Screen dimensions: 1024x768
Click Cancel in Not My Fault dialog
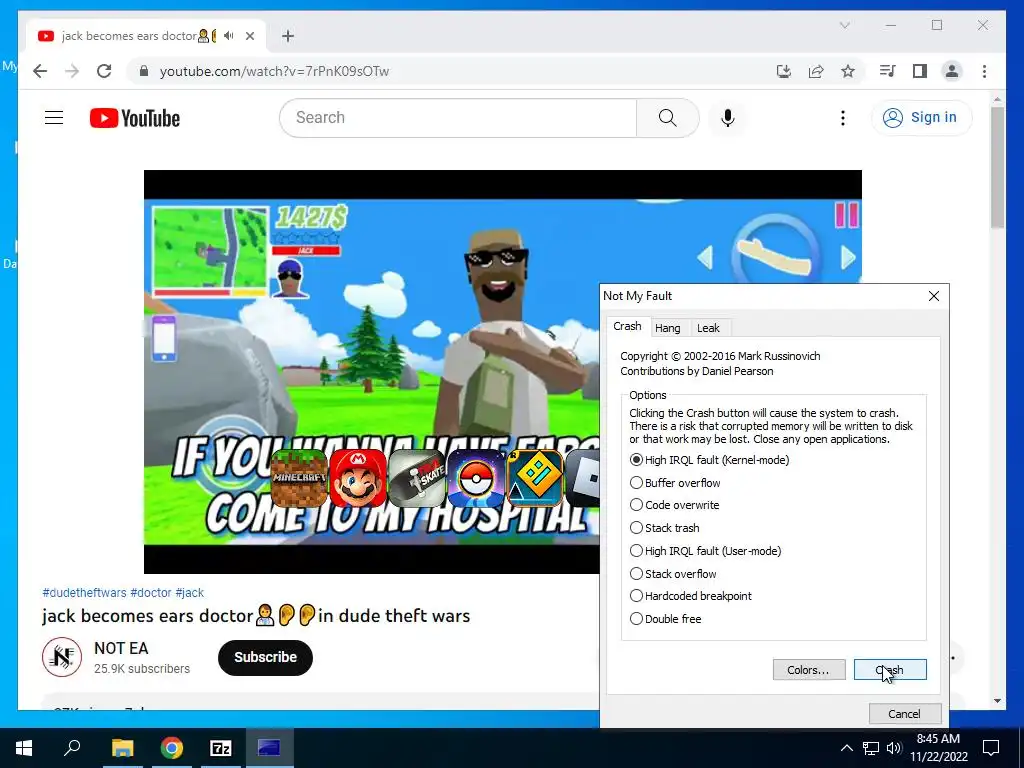click(x=904, y=713)
